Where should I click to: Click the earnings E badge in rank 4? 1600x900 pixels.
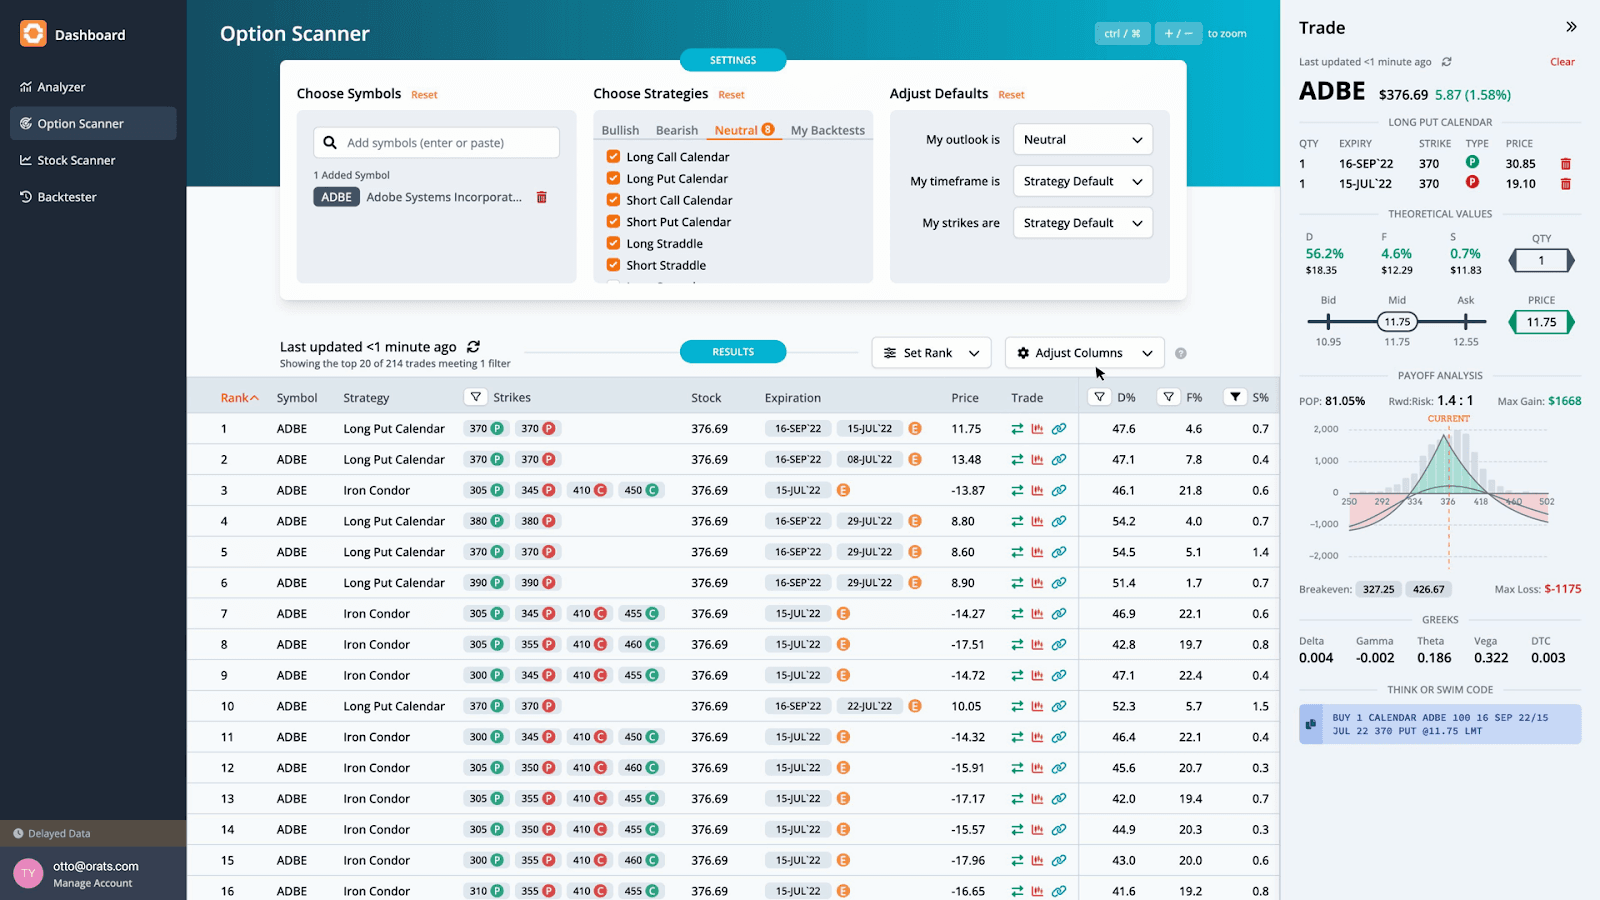point(915,521)
